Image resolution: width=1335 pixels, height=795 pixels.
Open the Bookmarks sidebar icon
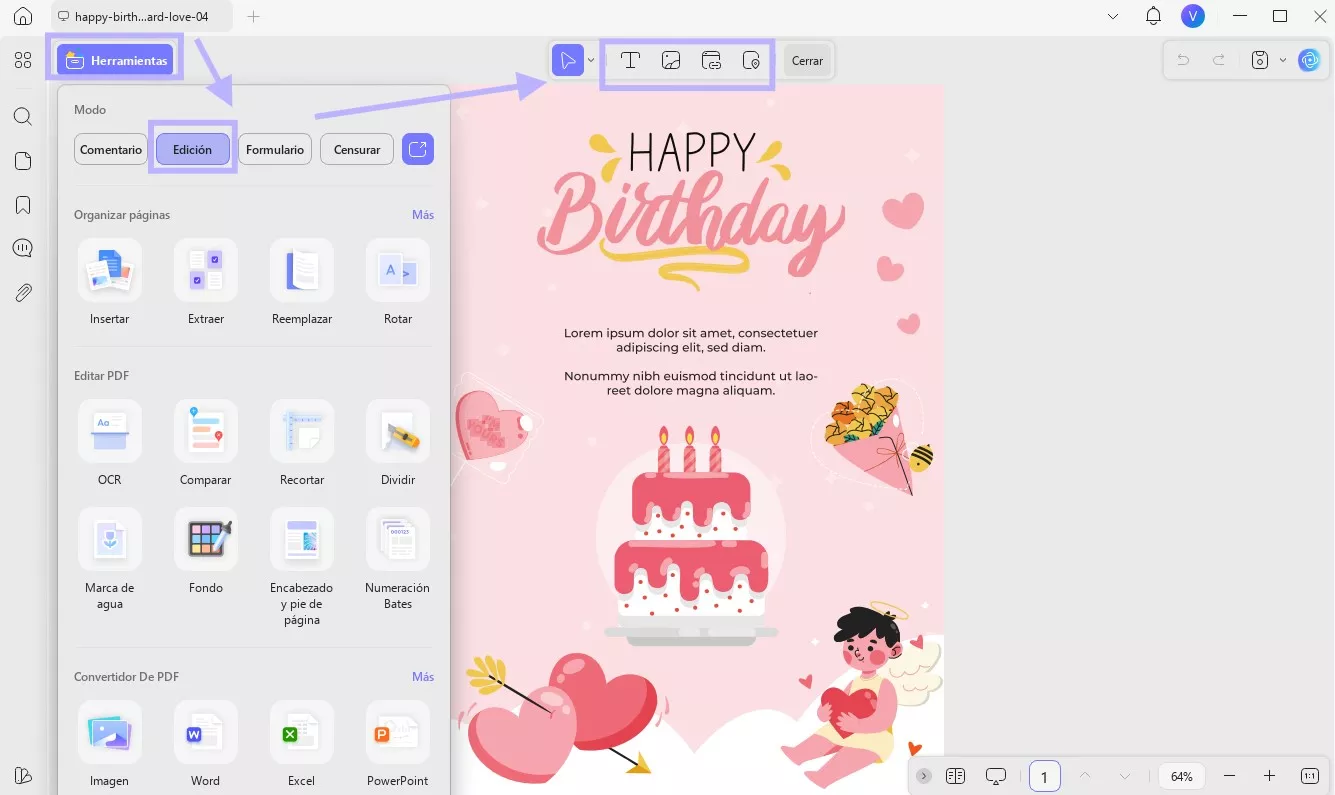tap(23, 205)
